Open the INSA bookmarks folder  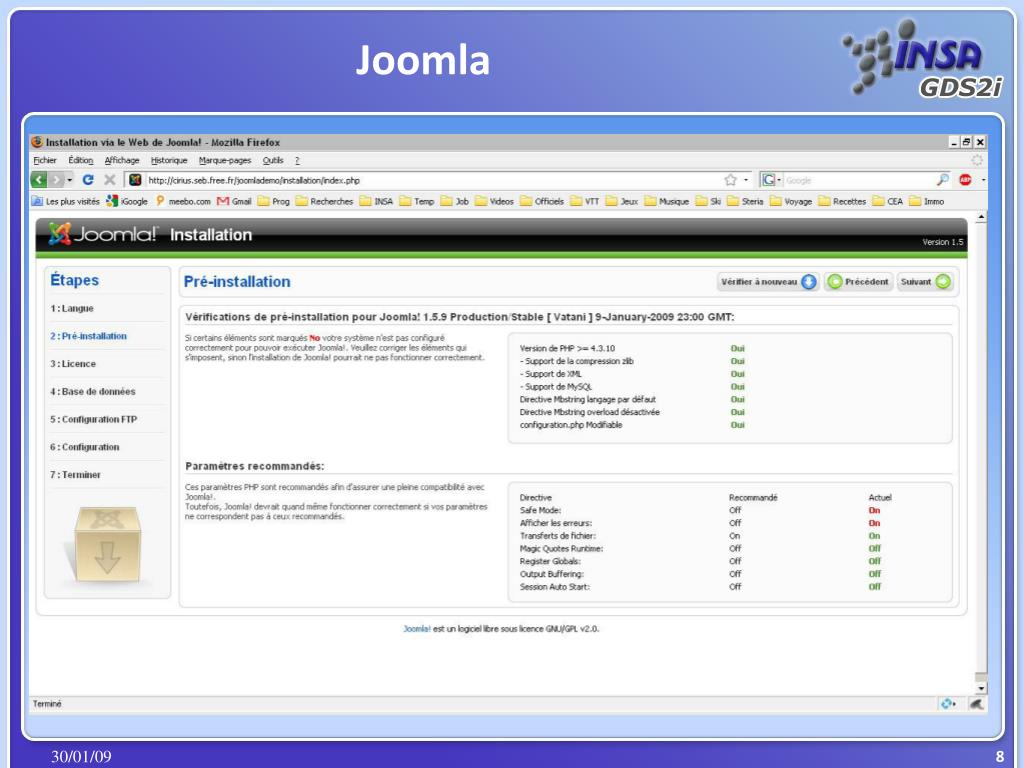point(377,201)
